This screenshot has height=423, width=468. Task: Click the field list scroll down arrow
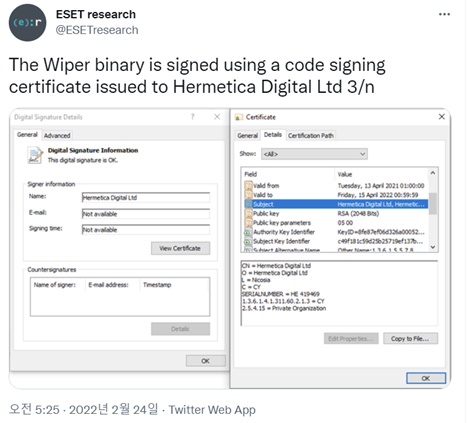click(x=433, y=247)
